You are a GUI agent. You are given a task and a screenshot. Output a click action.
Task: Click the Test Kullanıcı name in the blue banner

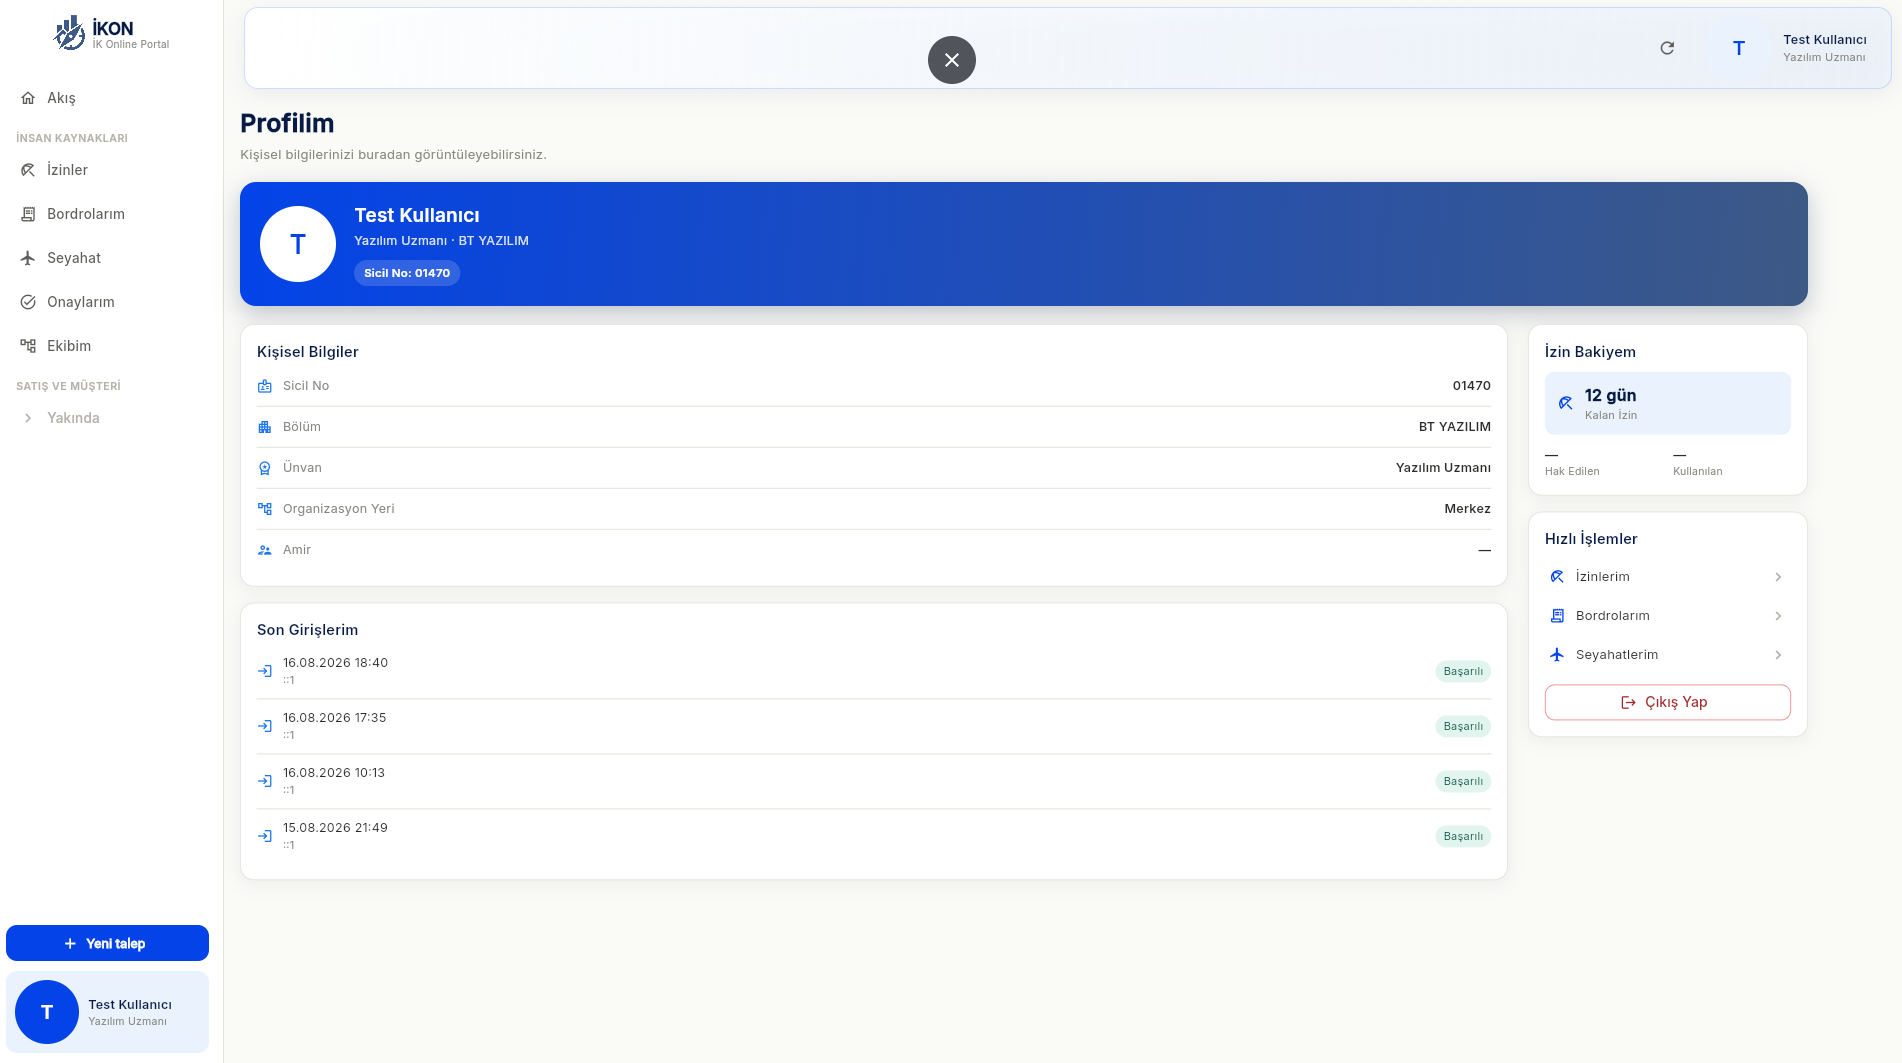pos(417,215)
